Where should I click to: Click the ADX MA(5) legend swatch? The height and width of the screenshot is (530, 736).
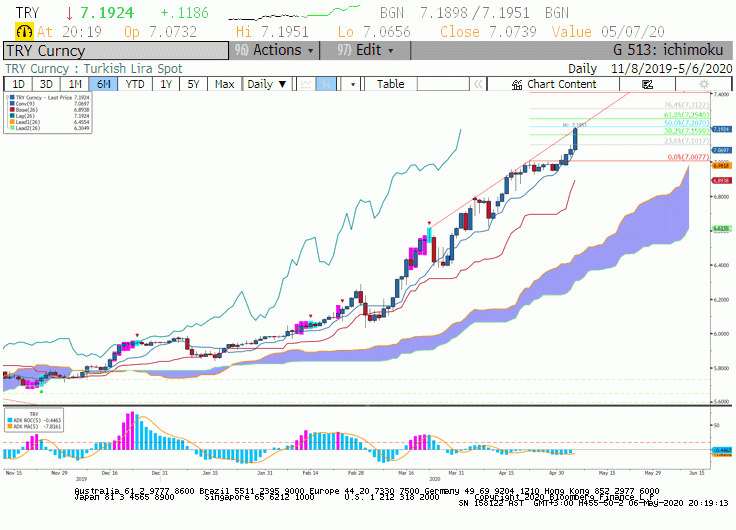[10, 427]
